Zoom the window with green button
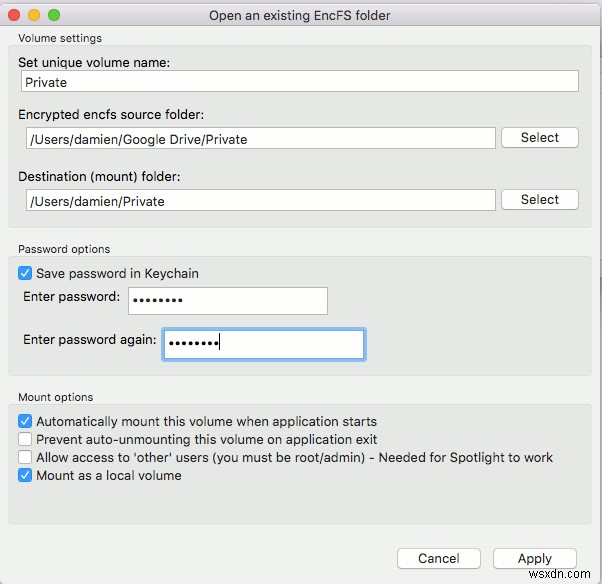The height and width of the screenshot is (584, 602). click(54, 15)
